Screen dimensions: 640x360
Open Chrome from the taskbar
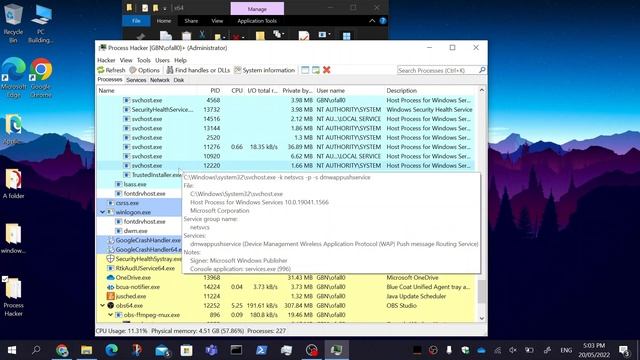[62, 350]
